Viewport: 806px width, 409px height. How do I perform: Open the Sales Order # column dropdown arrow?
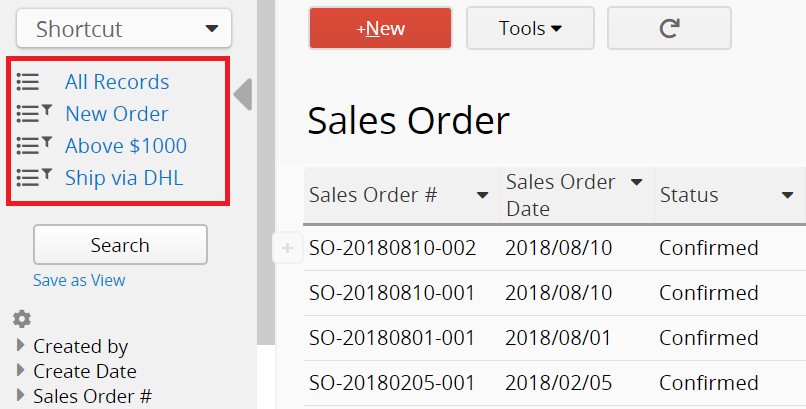click(x=482, y=195)
